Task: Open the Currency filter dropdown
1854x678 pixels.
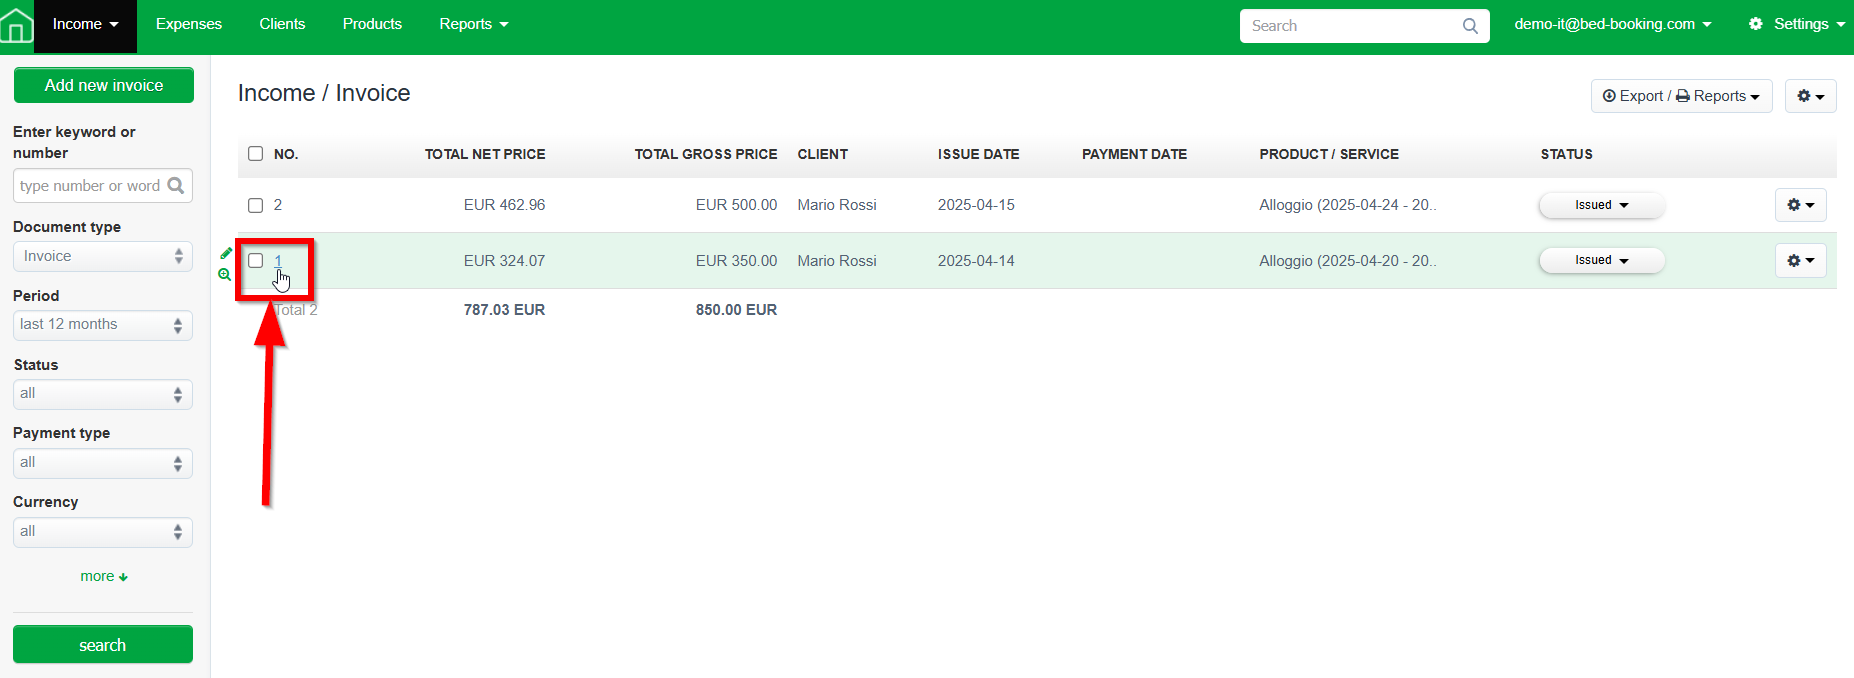Action: coord(103,532)
